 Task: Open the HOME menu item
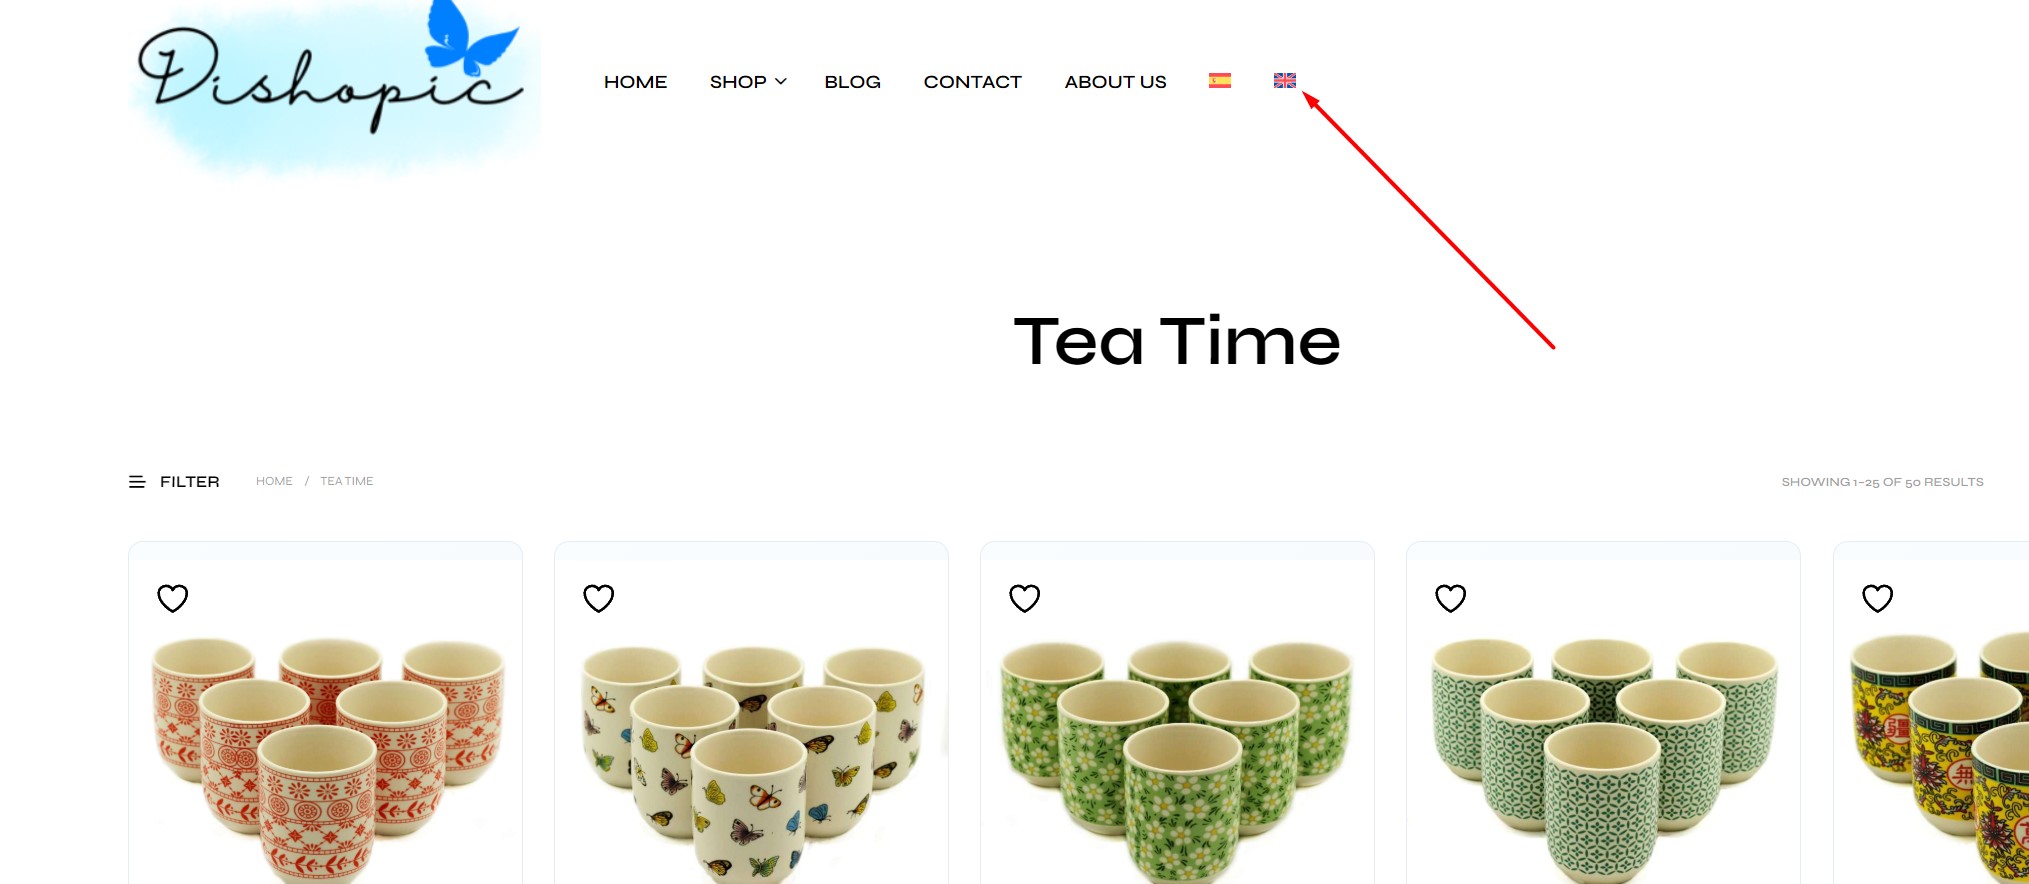[x=635, y=82]
